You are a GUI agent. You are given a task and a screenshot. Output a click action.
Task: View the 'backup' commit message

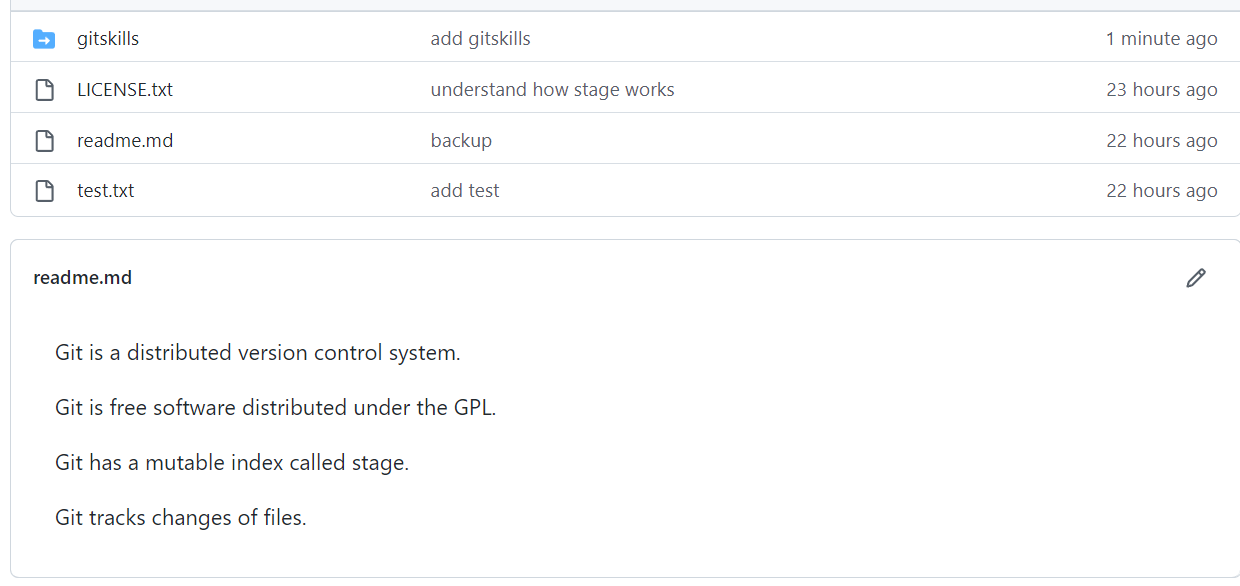coord(461,141)
